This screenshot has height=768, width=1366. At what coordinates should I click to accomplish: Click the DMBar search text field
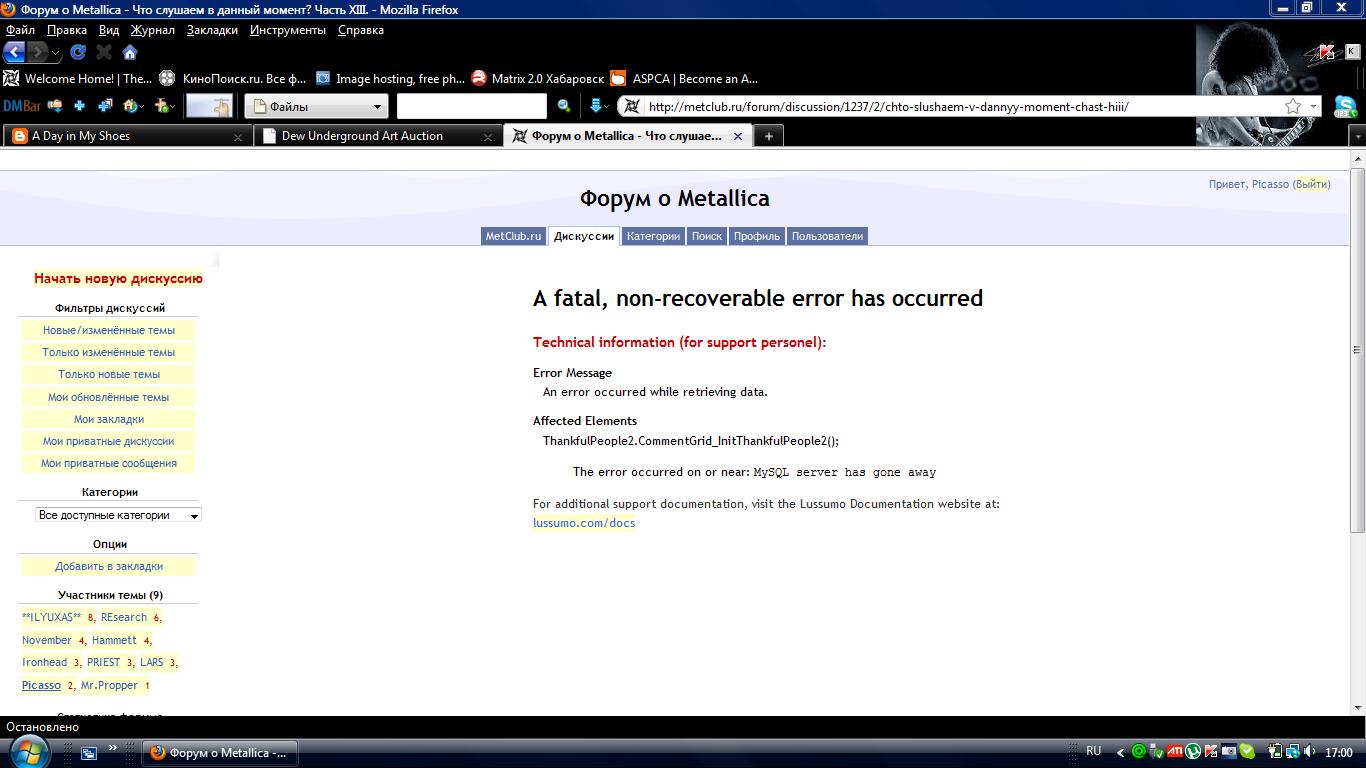coord(471,106)
